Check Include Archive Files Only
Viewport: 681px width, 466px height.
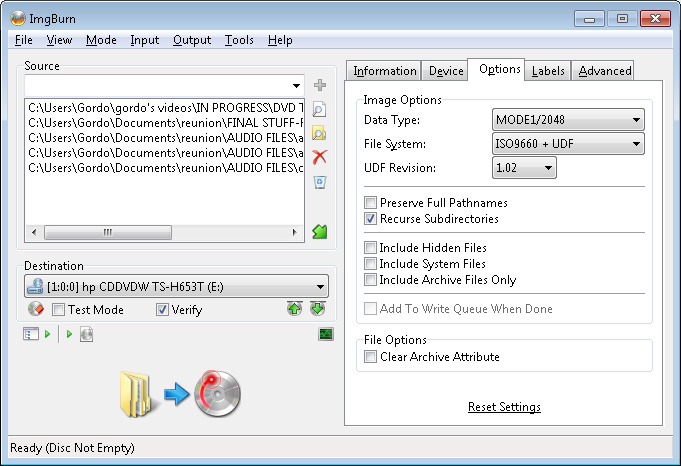pyautogui.click(x=370, y=280)
